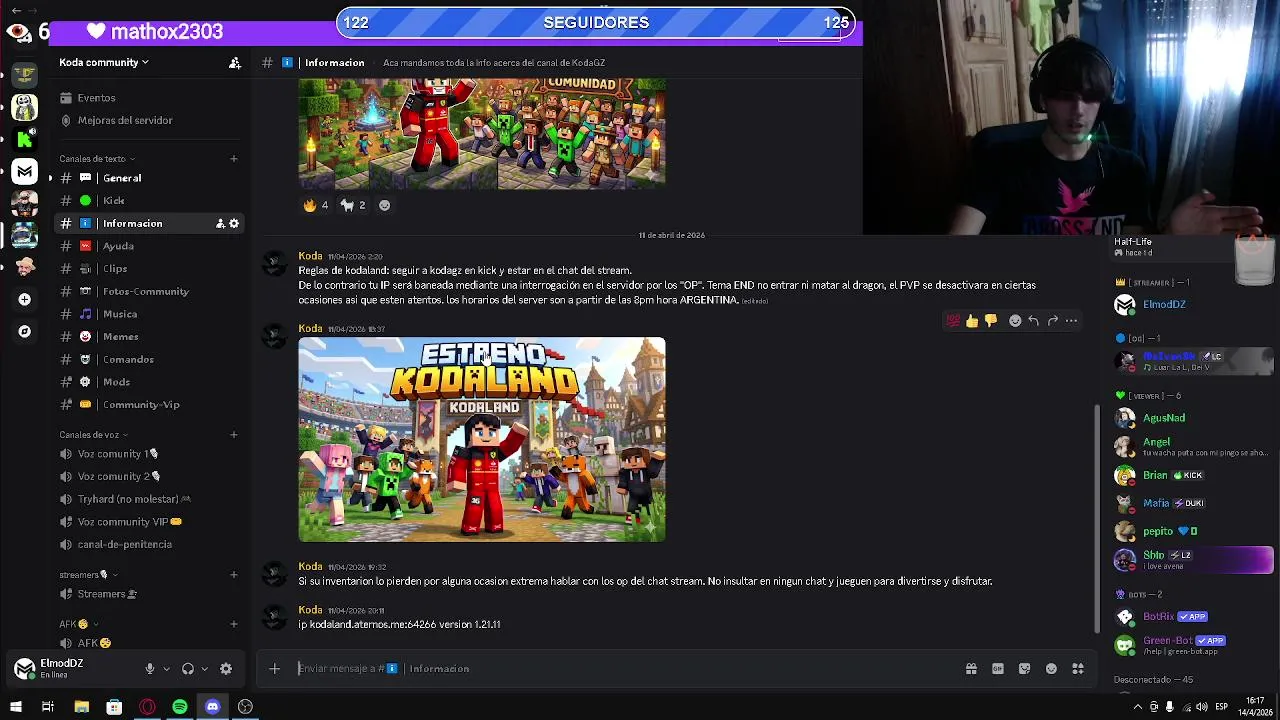Switch to the green K Kick server icon
1280x720 pixels.
(x=25, y=139)
